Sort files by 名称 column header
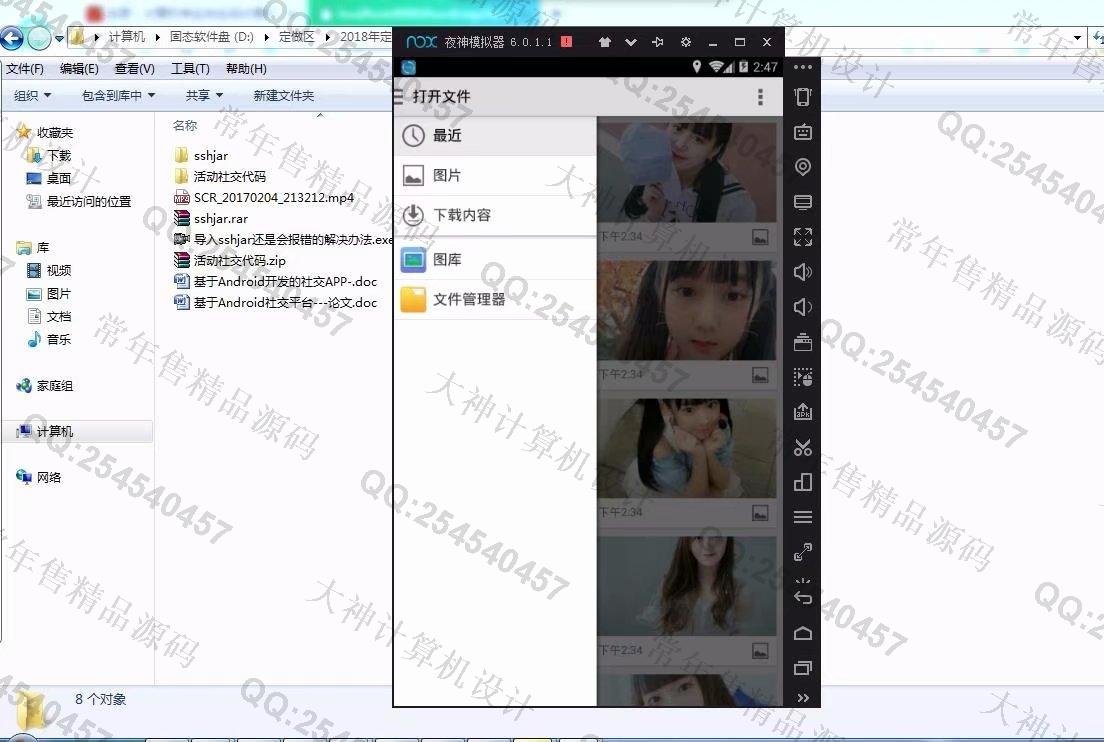The height and width of the screenshot is (742, 1104). (x=185, y=125)
